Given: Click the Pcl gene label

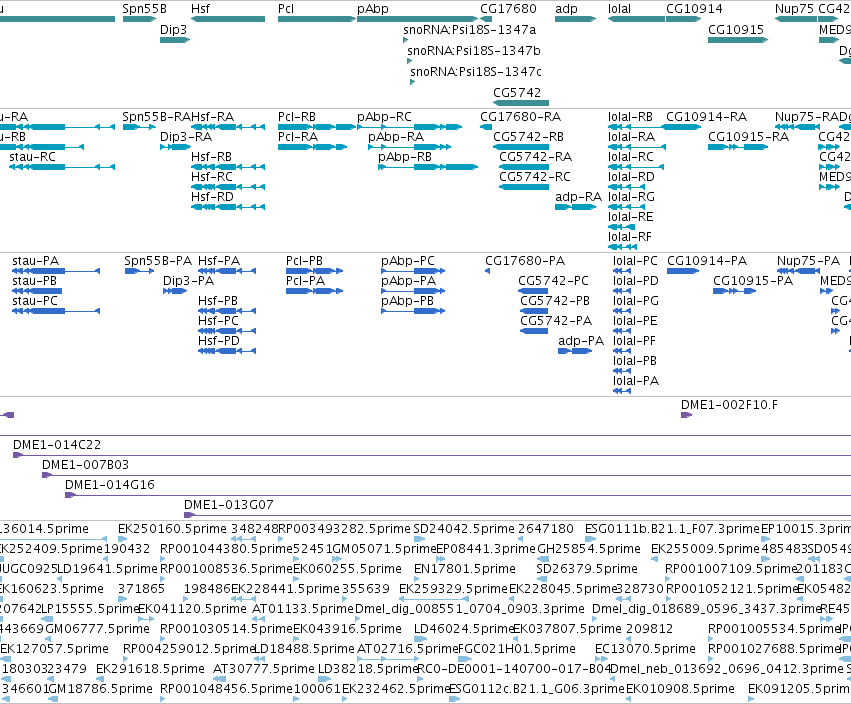Looking at the screenshot, I should [286, 9].
